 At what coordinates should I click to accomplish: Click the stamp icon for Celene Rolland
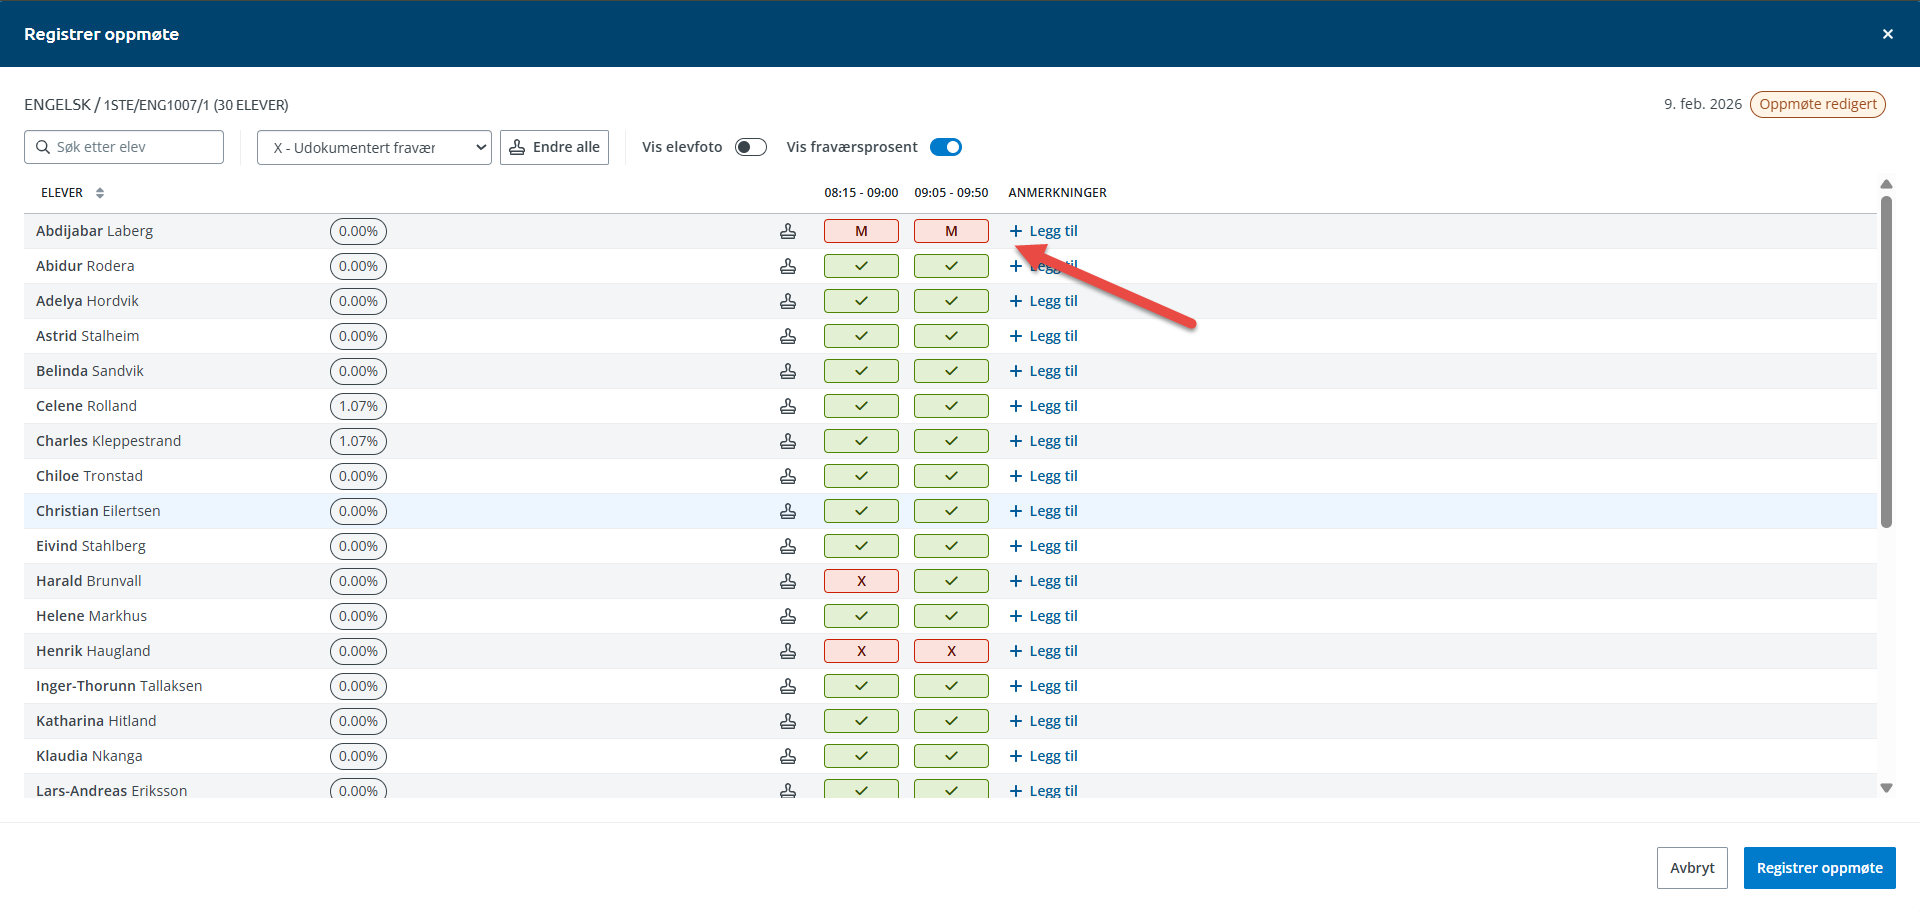click(x=788, y=406)
